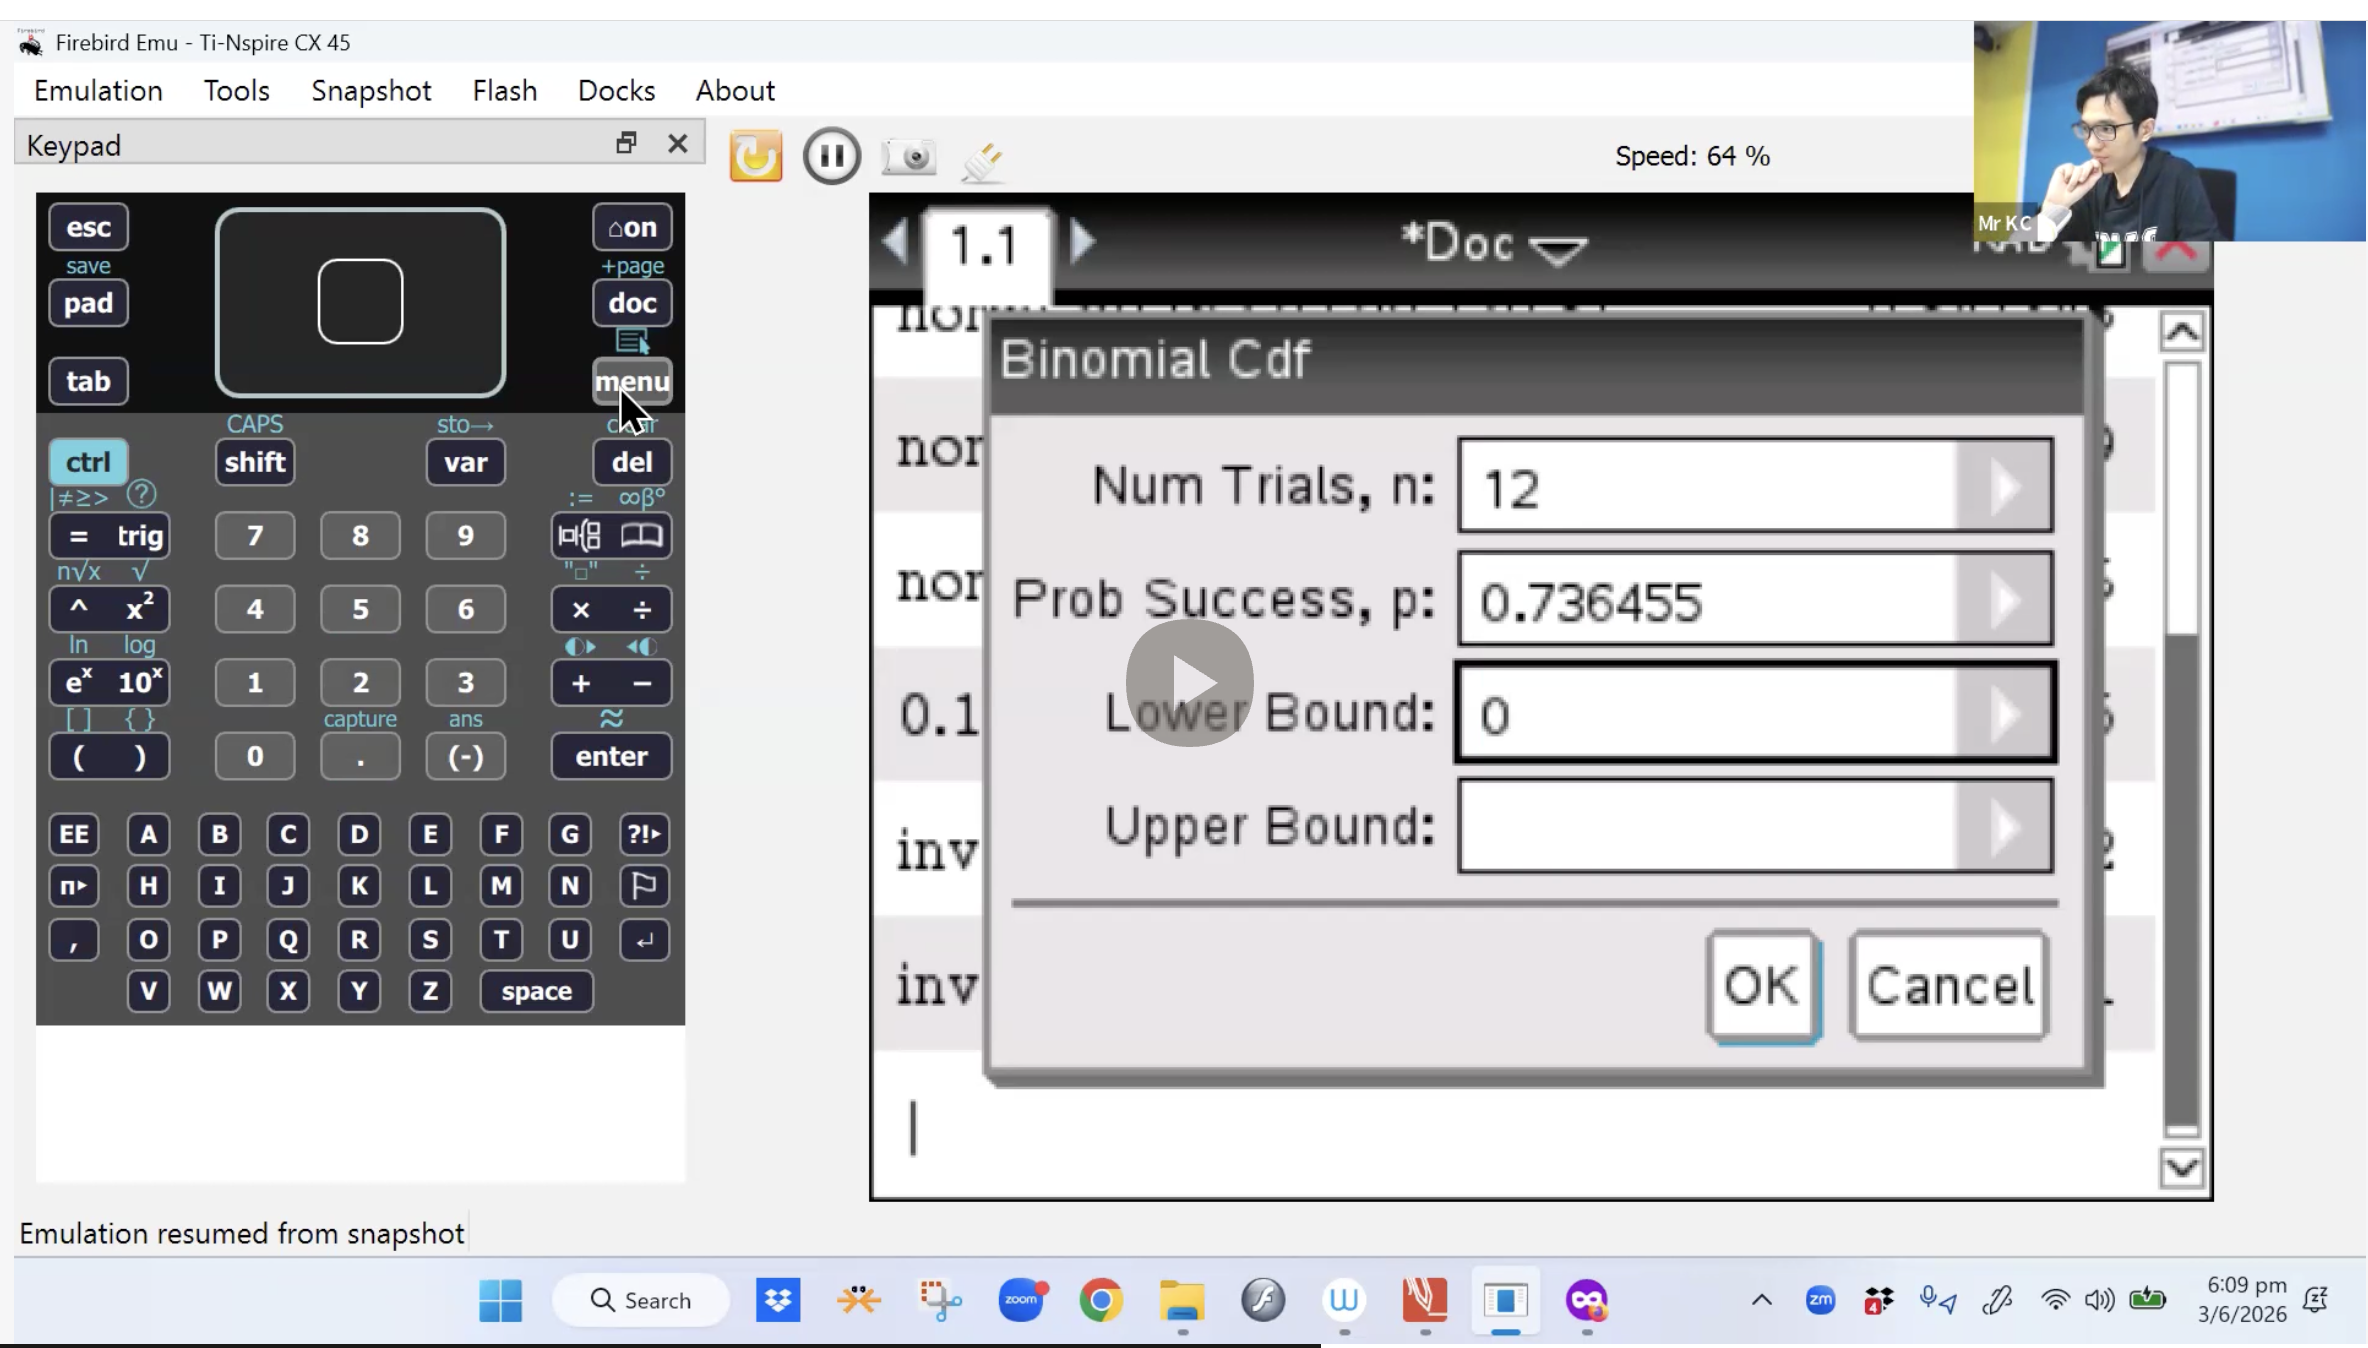
Task: Click the pad key on keypad
Action: coord(88,303)
